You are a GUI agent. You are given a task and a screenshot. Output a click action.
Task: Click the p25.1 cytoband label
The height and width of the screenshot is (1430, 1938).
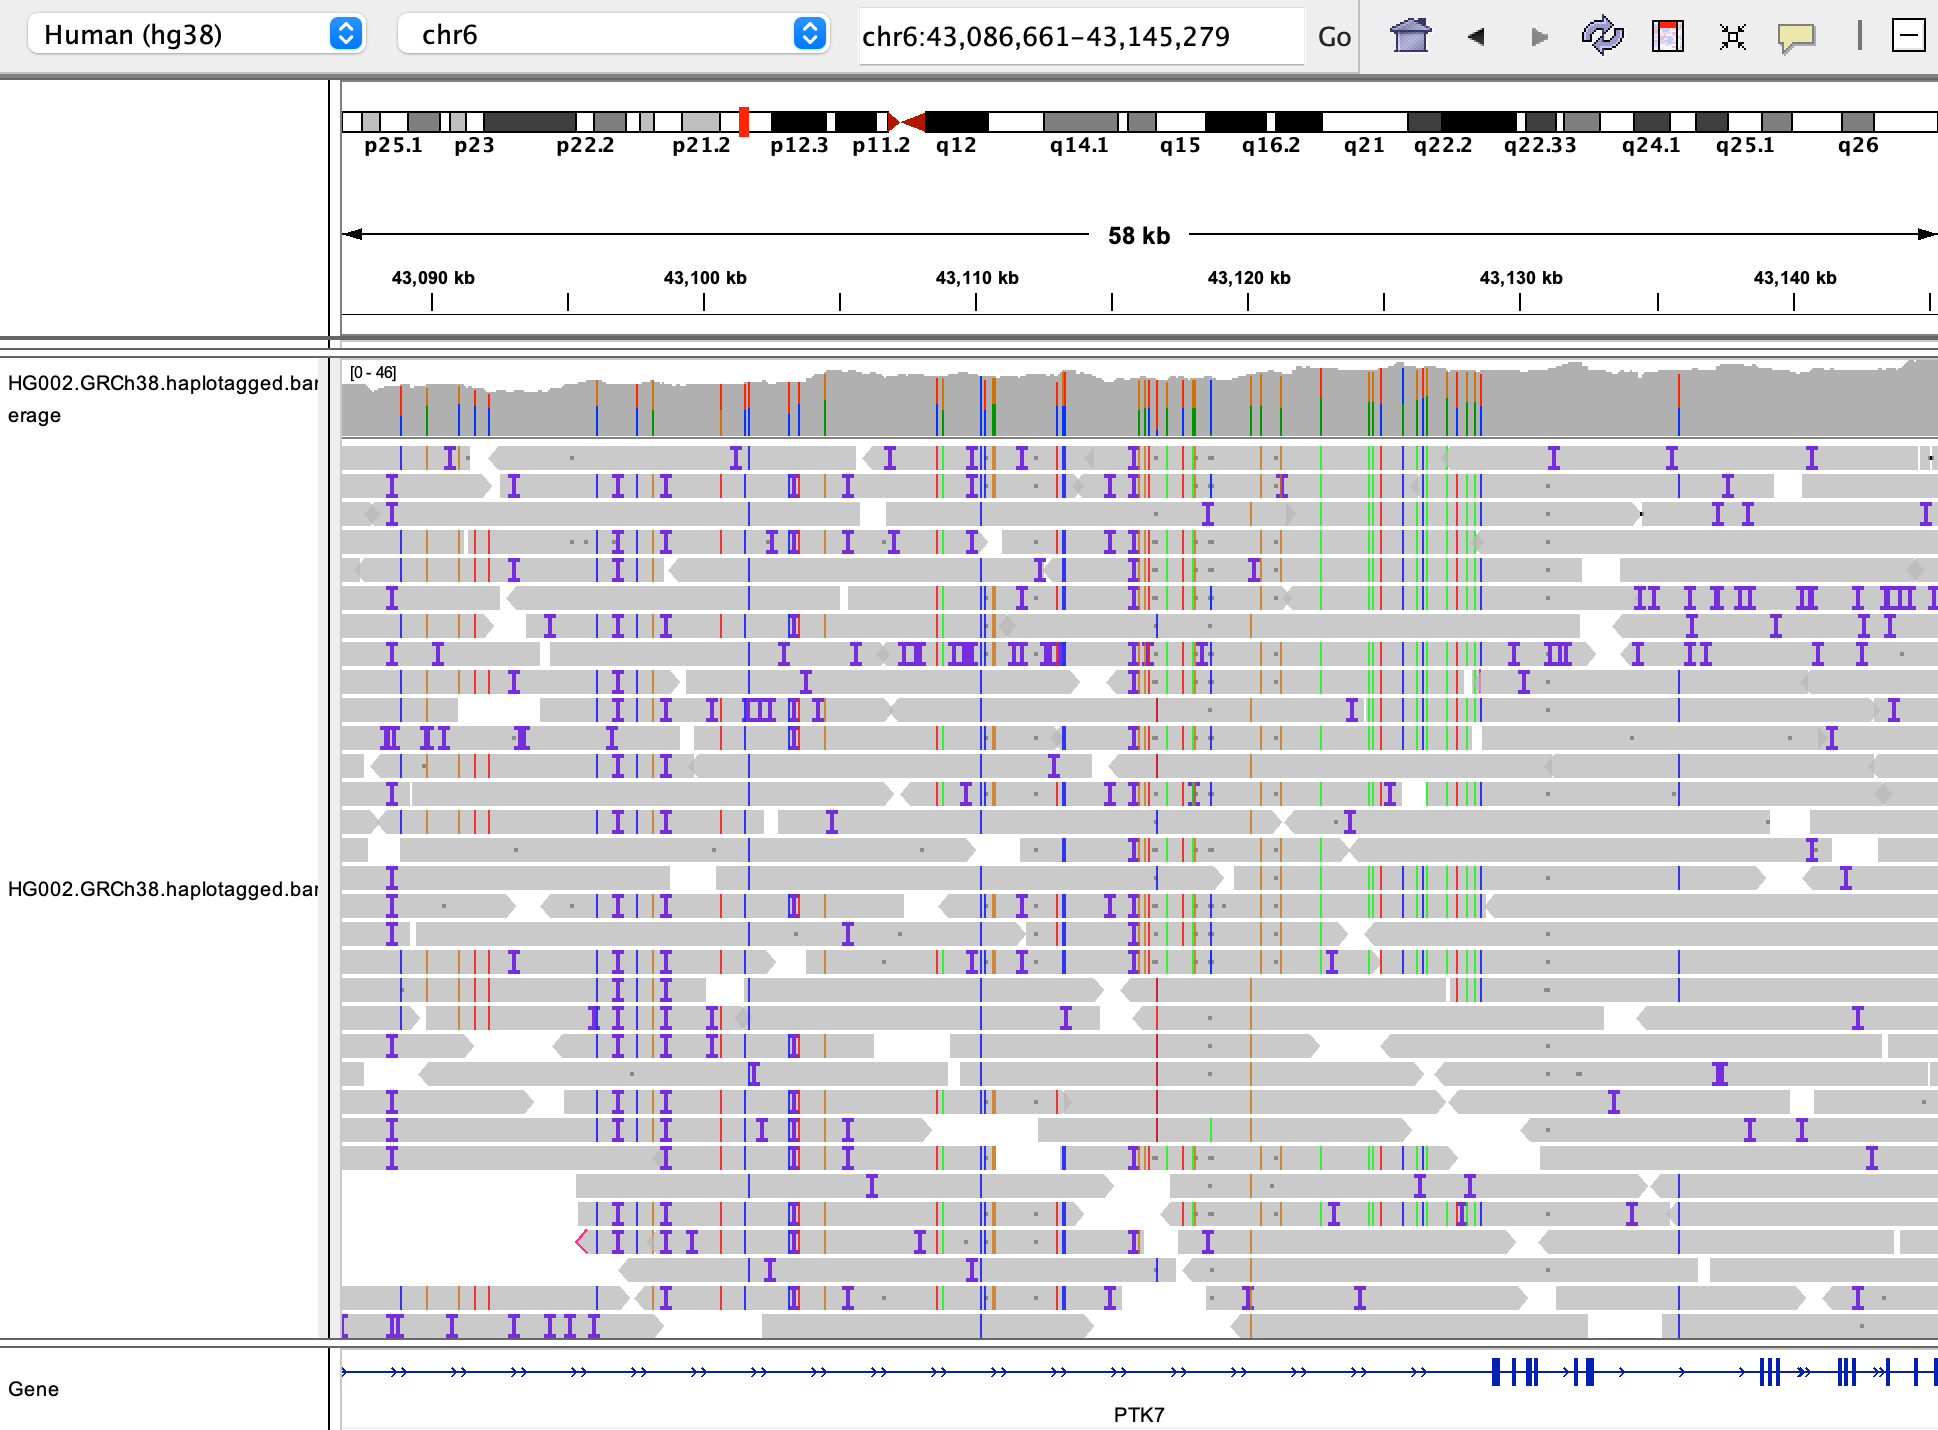(x=393, y=145)
